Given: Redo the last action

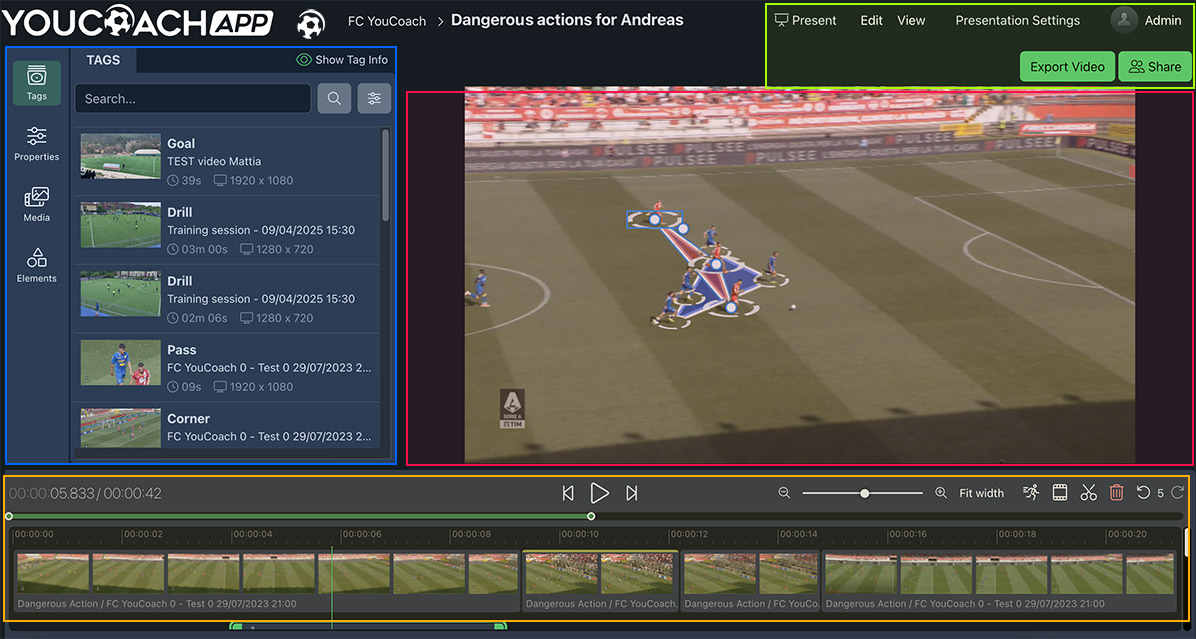Looking at the screenshot, I should point(1178,493).
